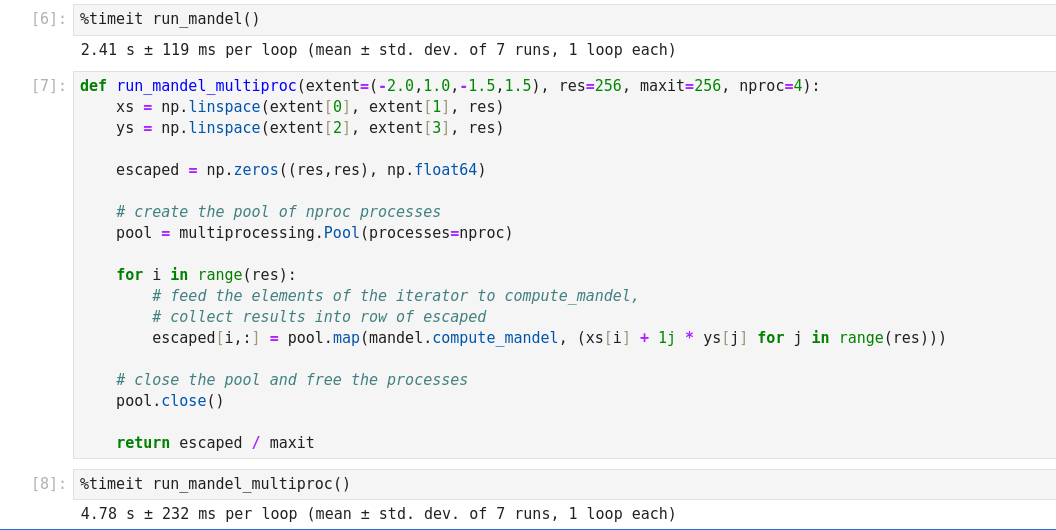Click the comment about creating the pool
This screenshot has height=530, width=1056.
click(278, 212)
